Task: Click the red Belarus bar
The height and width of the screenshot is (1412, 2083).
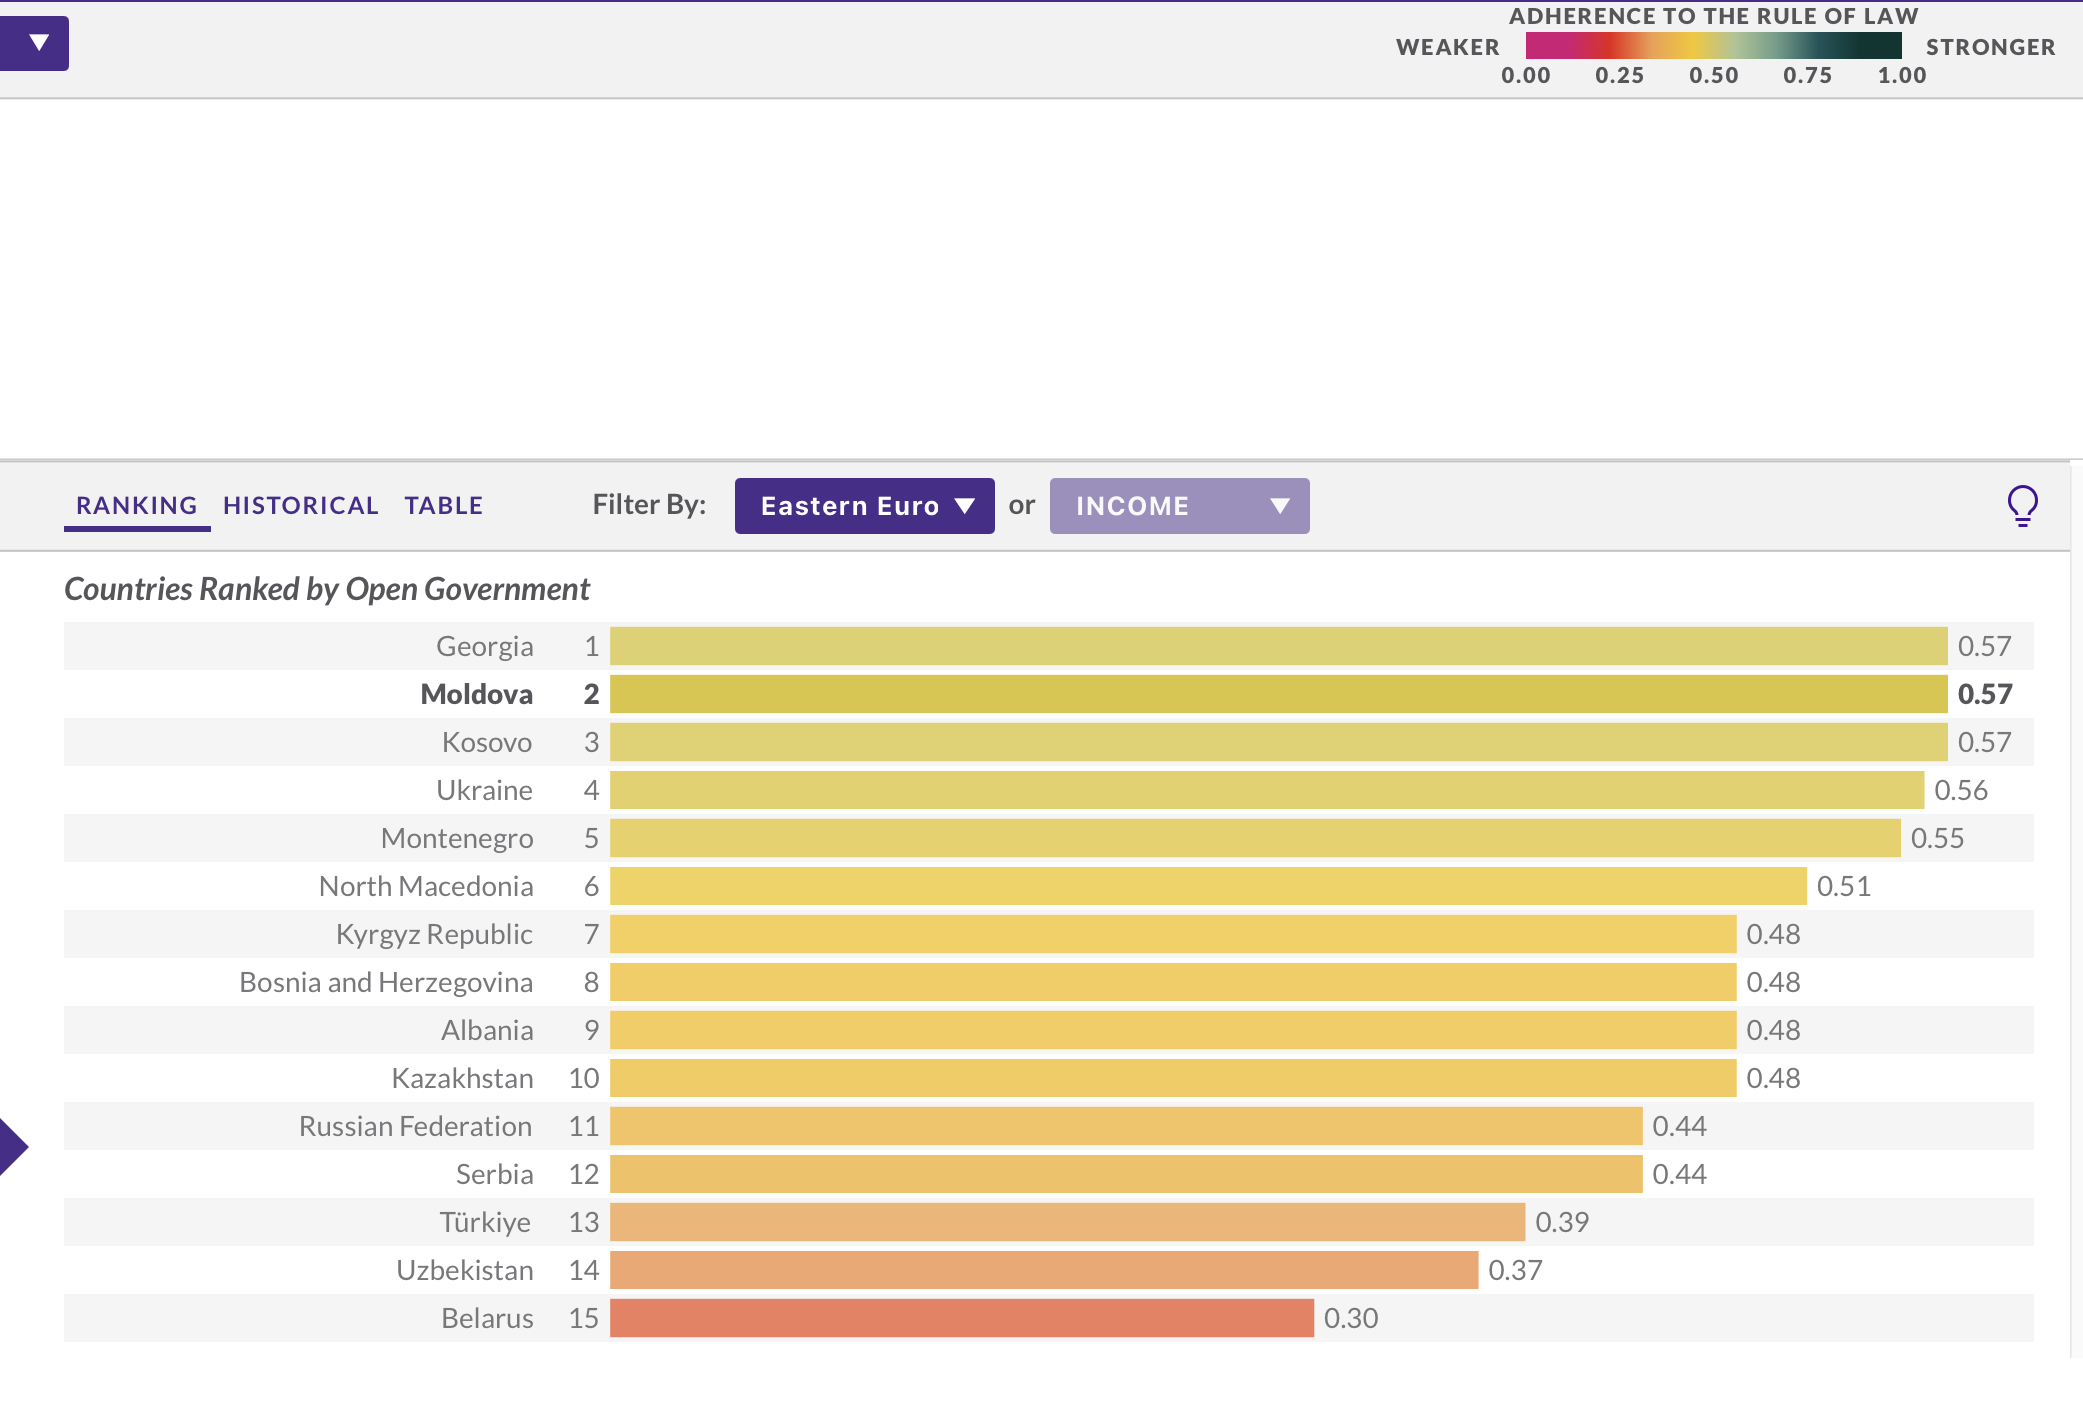Action: pos(961,1318)
